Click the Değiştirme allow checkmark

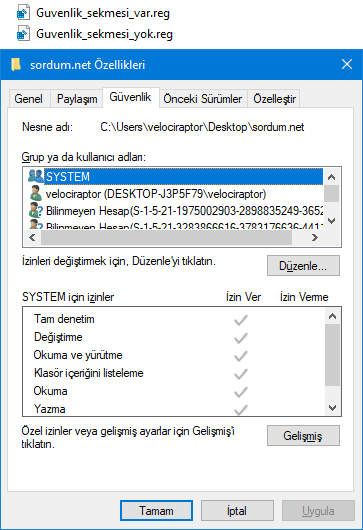pos(241,338)
